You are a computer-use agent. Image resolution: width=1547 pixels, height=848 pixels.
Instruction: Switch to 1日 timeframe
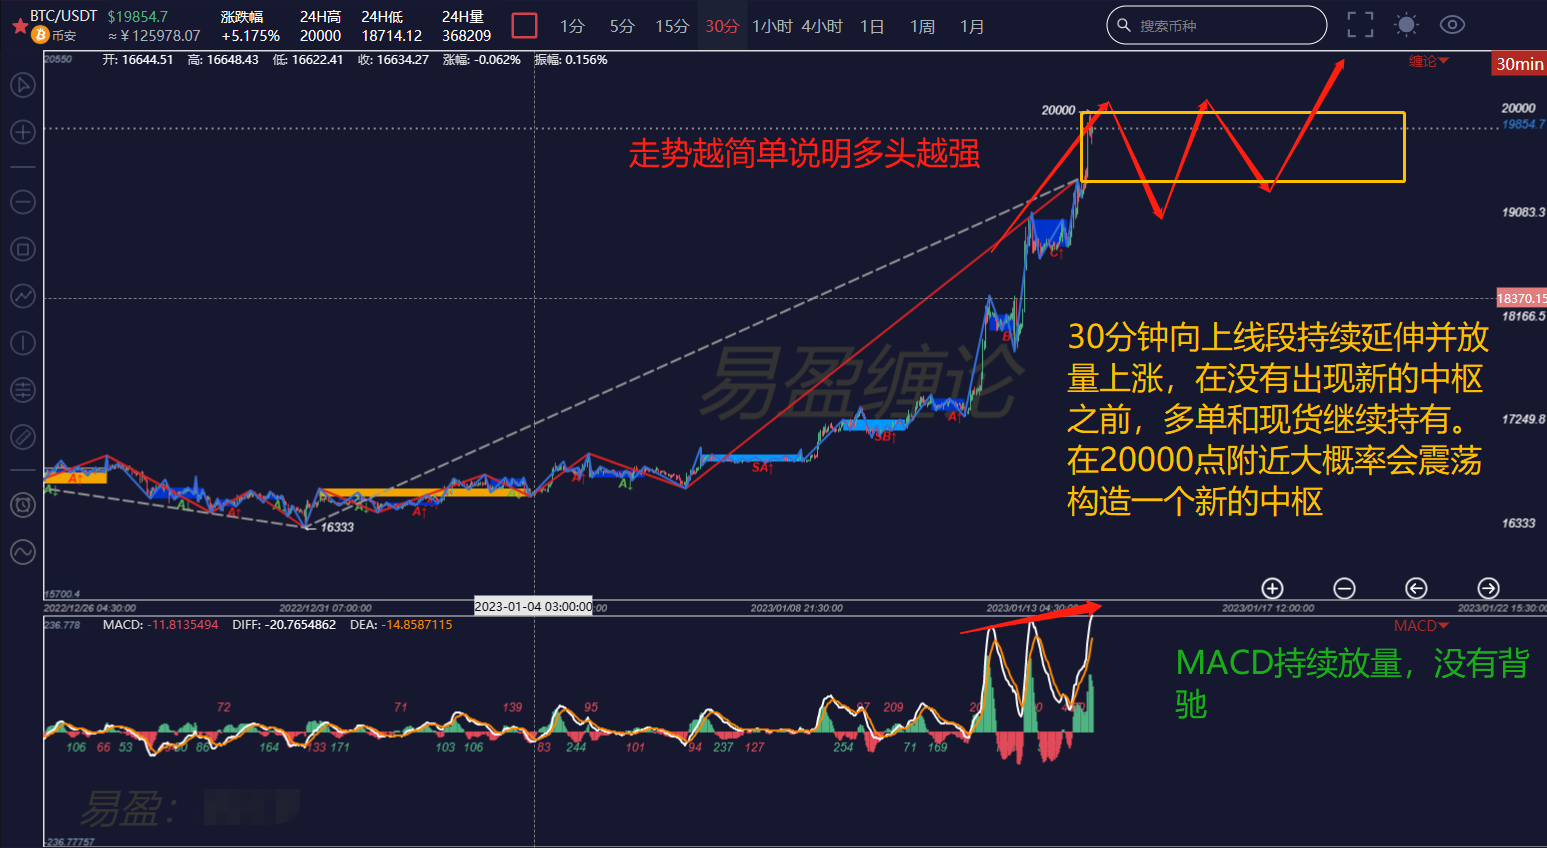tap(872, 26)
